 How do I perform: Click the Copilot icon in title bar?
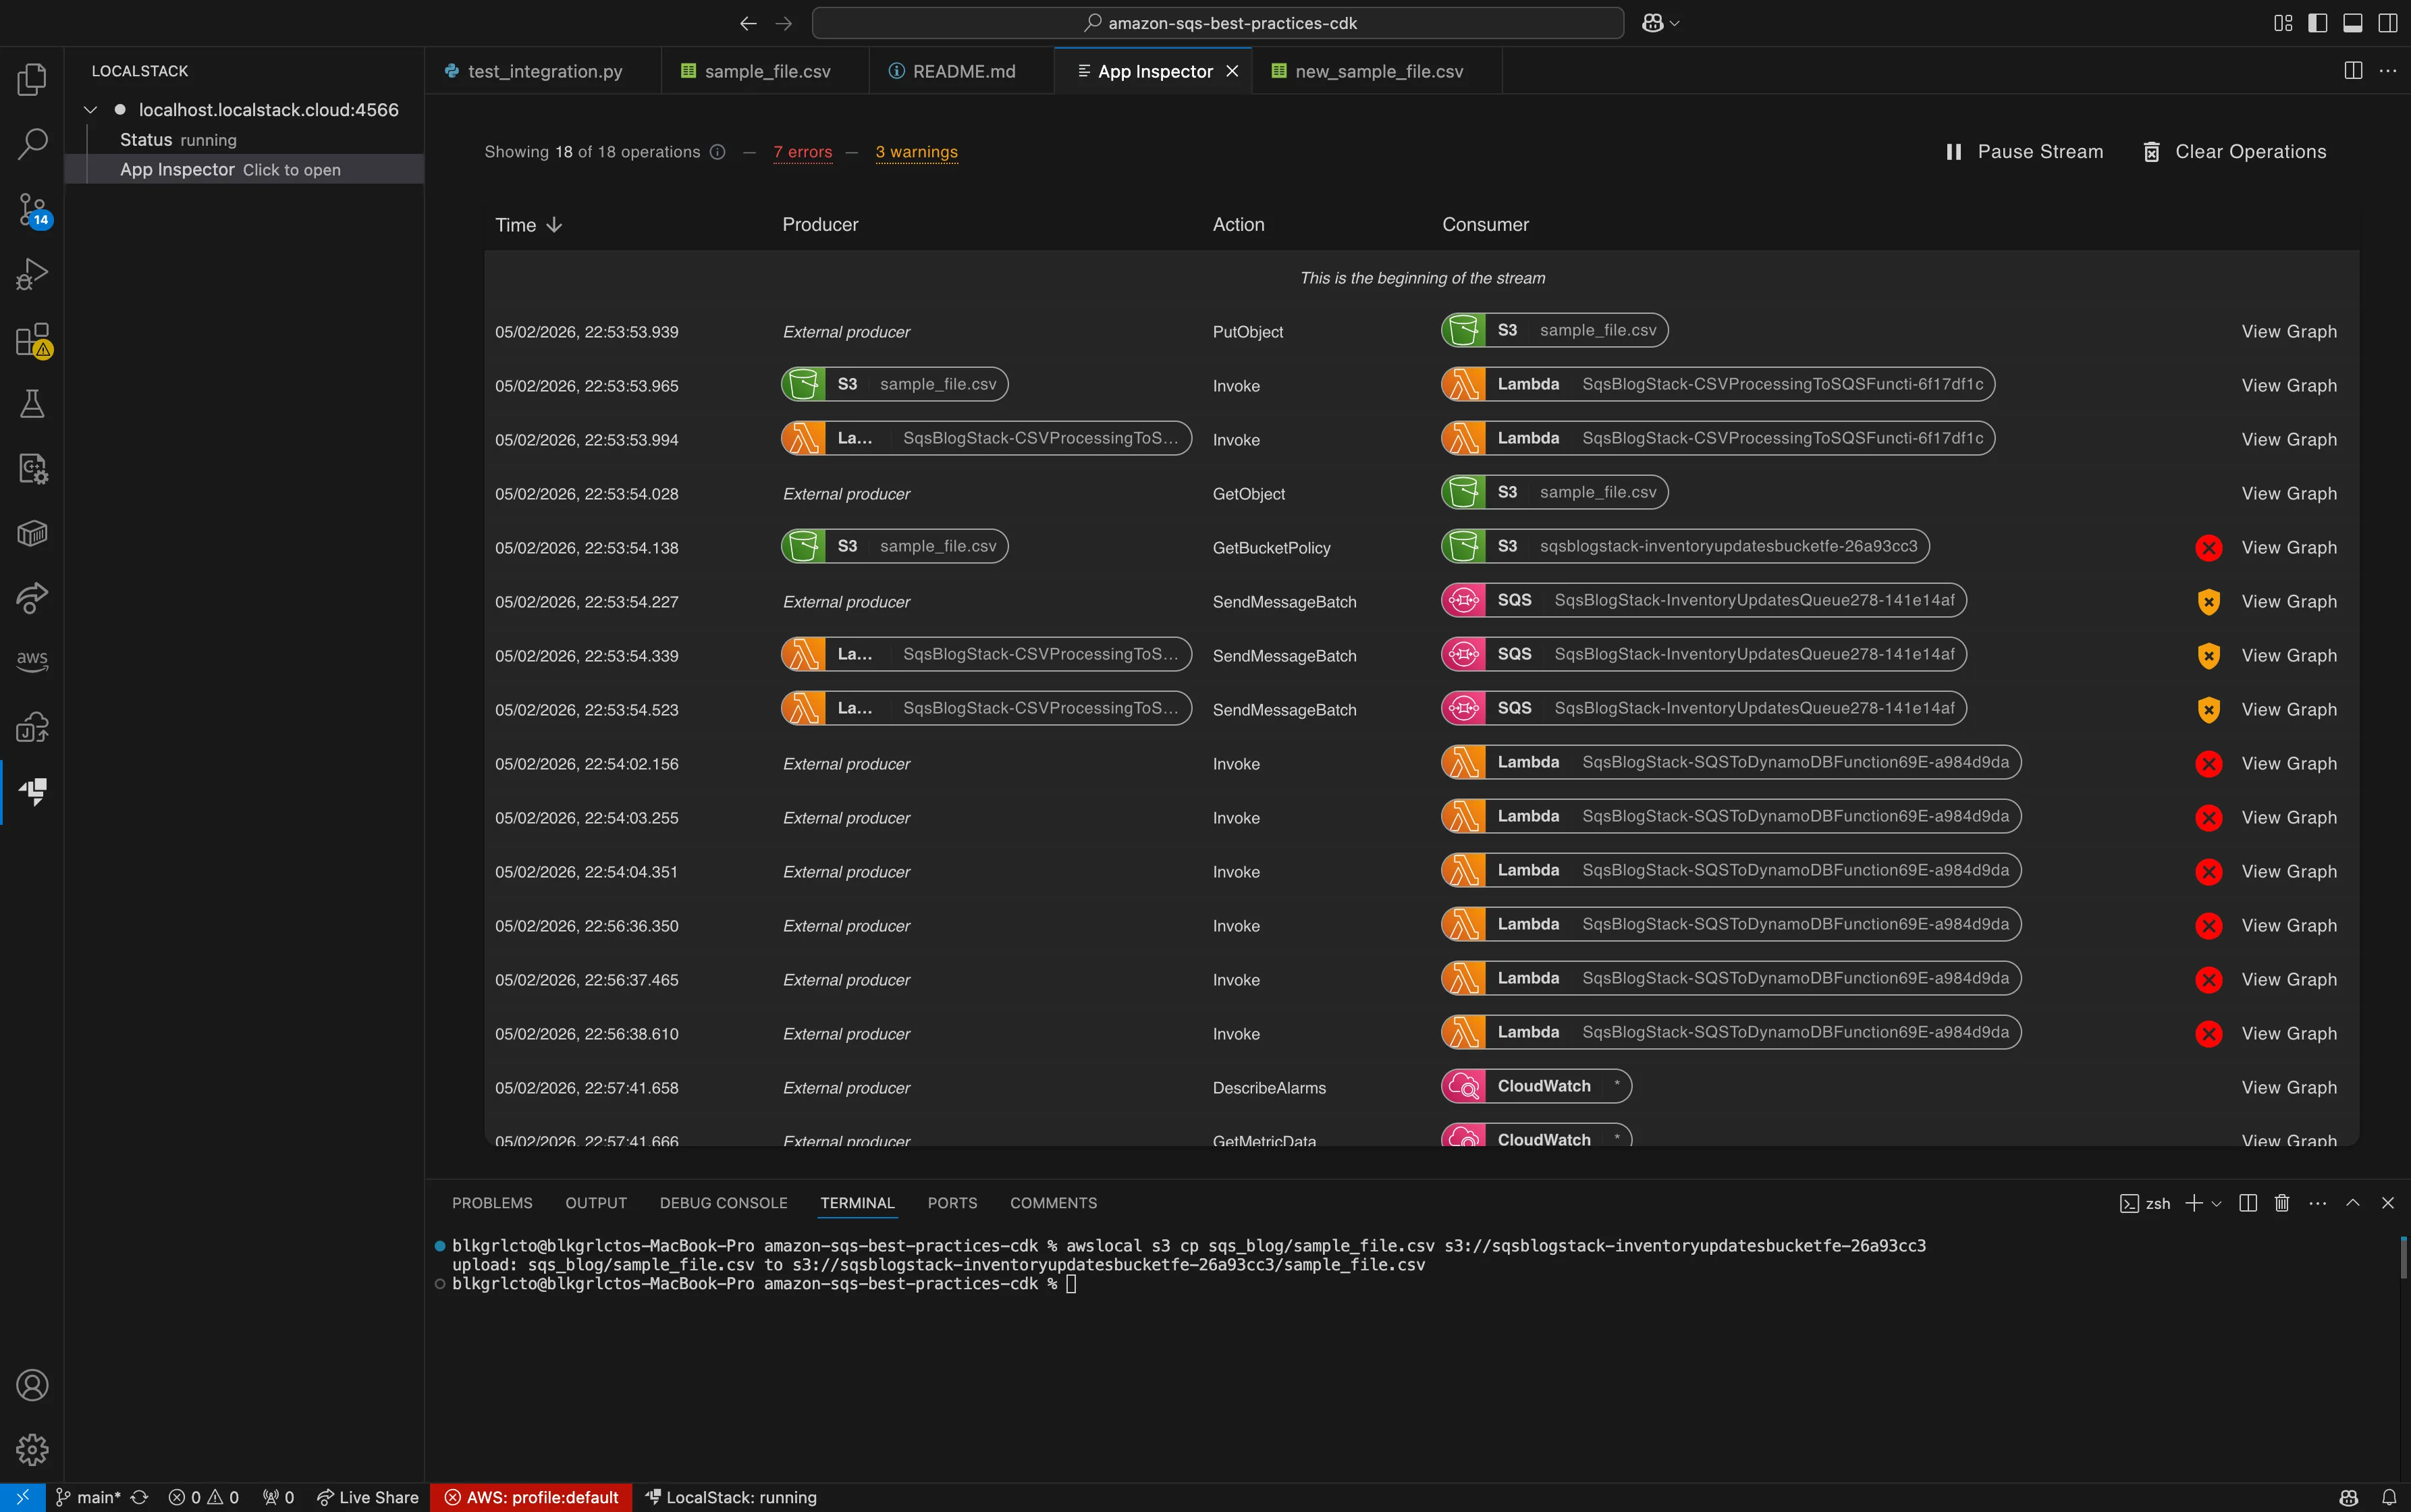(x=1652, y=23)
